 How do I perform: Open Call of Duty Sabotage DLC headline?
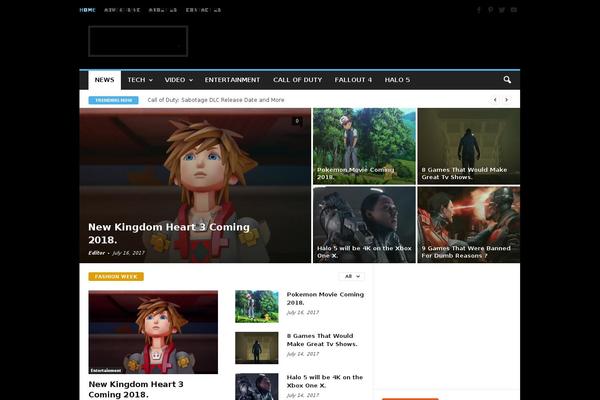click(x=216, y=100)
